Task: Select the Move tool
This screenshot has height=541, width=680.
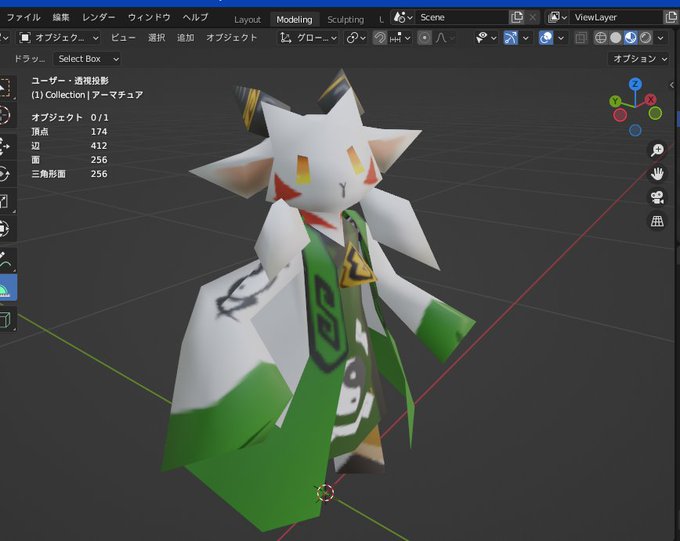Action: click(5, 147)
